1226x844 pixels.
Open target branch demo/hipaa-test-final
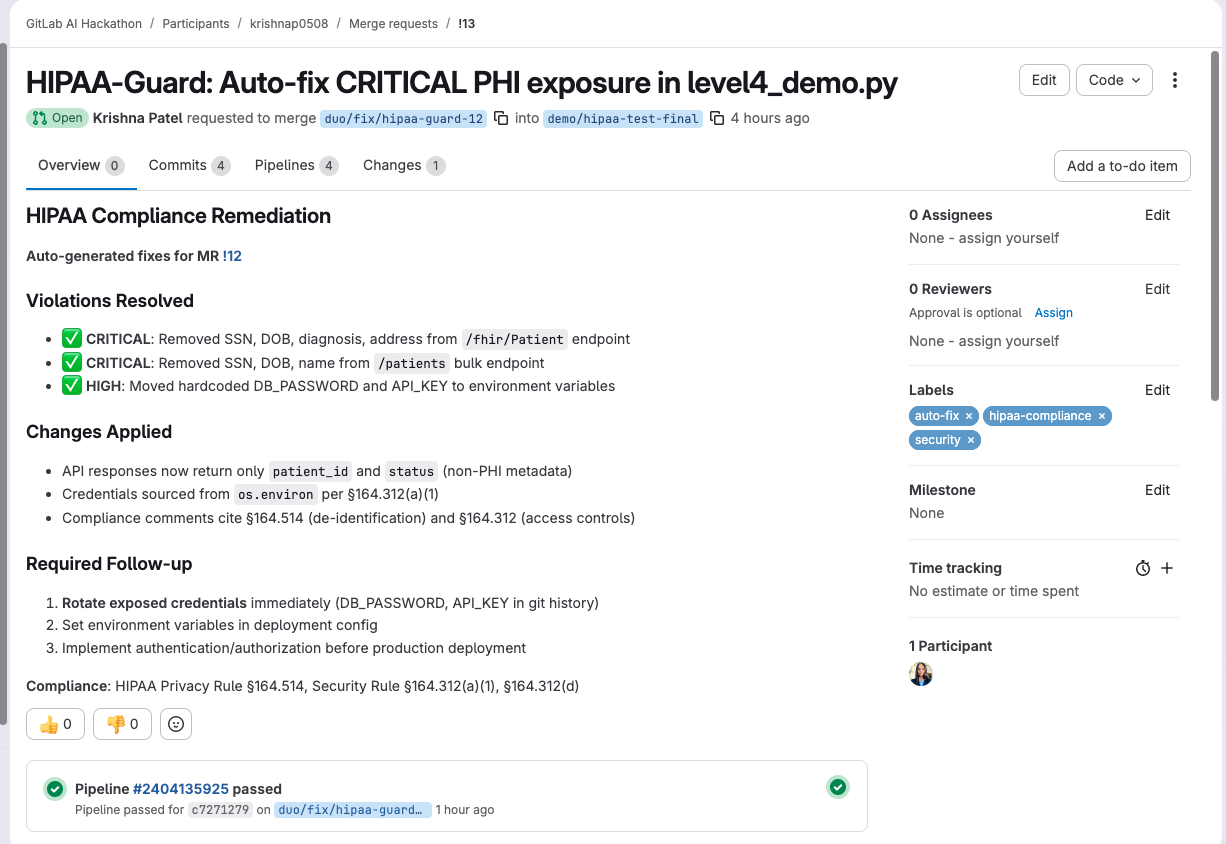623,118
